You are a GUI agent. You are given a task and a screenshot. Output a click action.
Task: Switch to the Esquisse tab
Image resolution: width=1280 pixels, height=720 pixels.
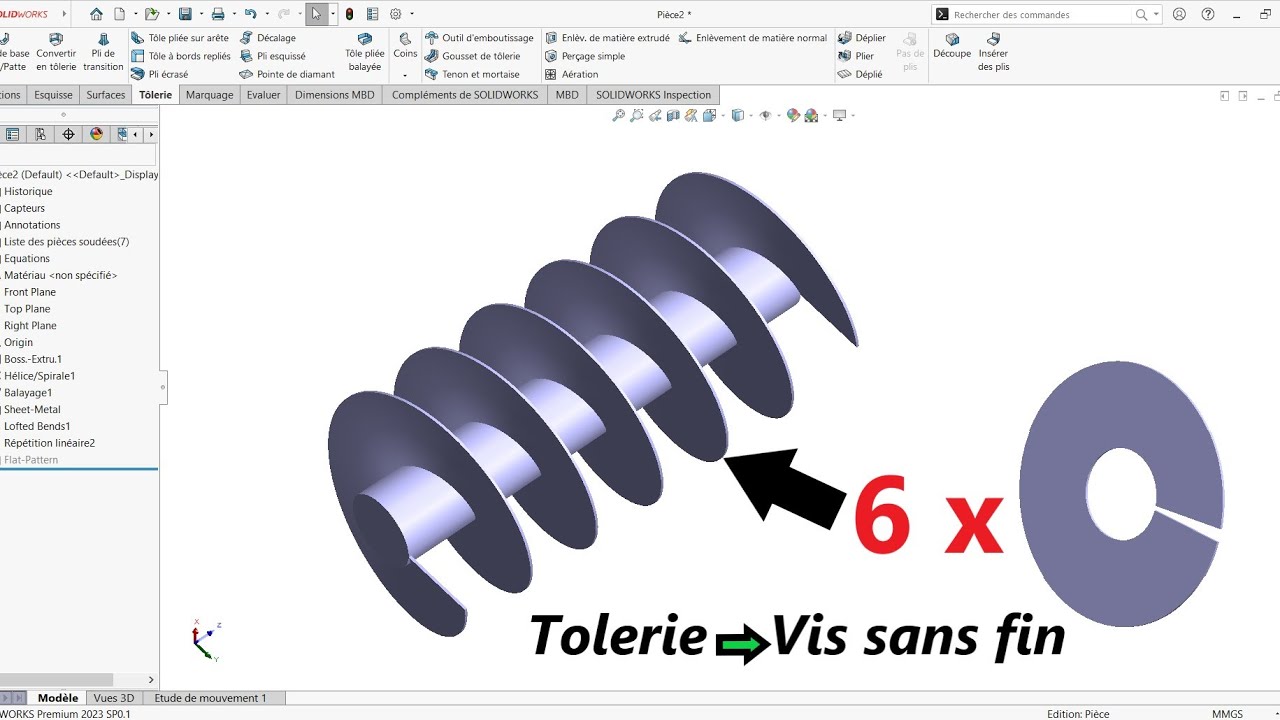(x=53, y=95)
